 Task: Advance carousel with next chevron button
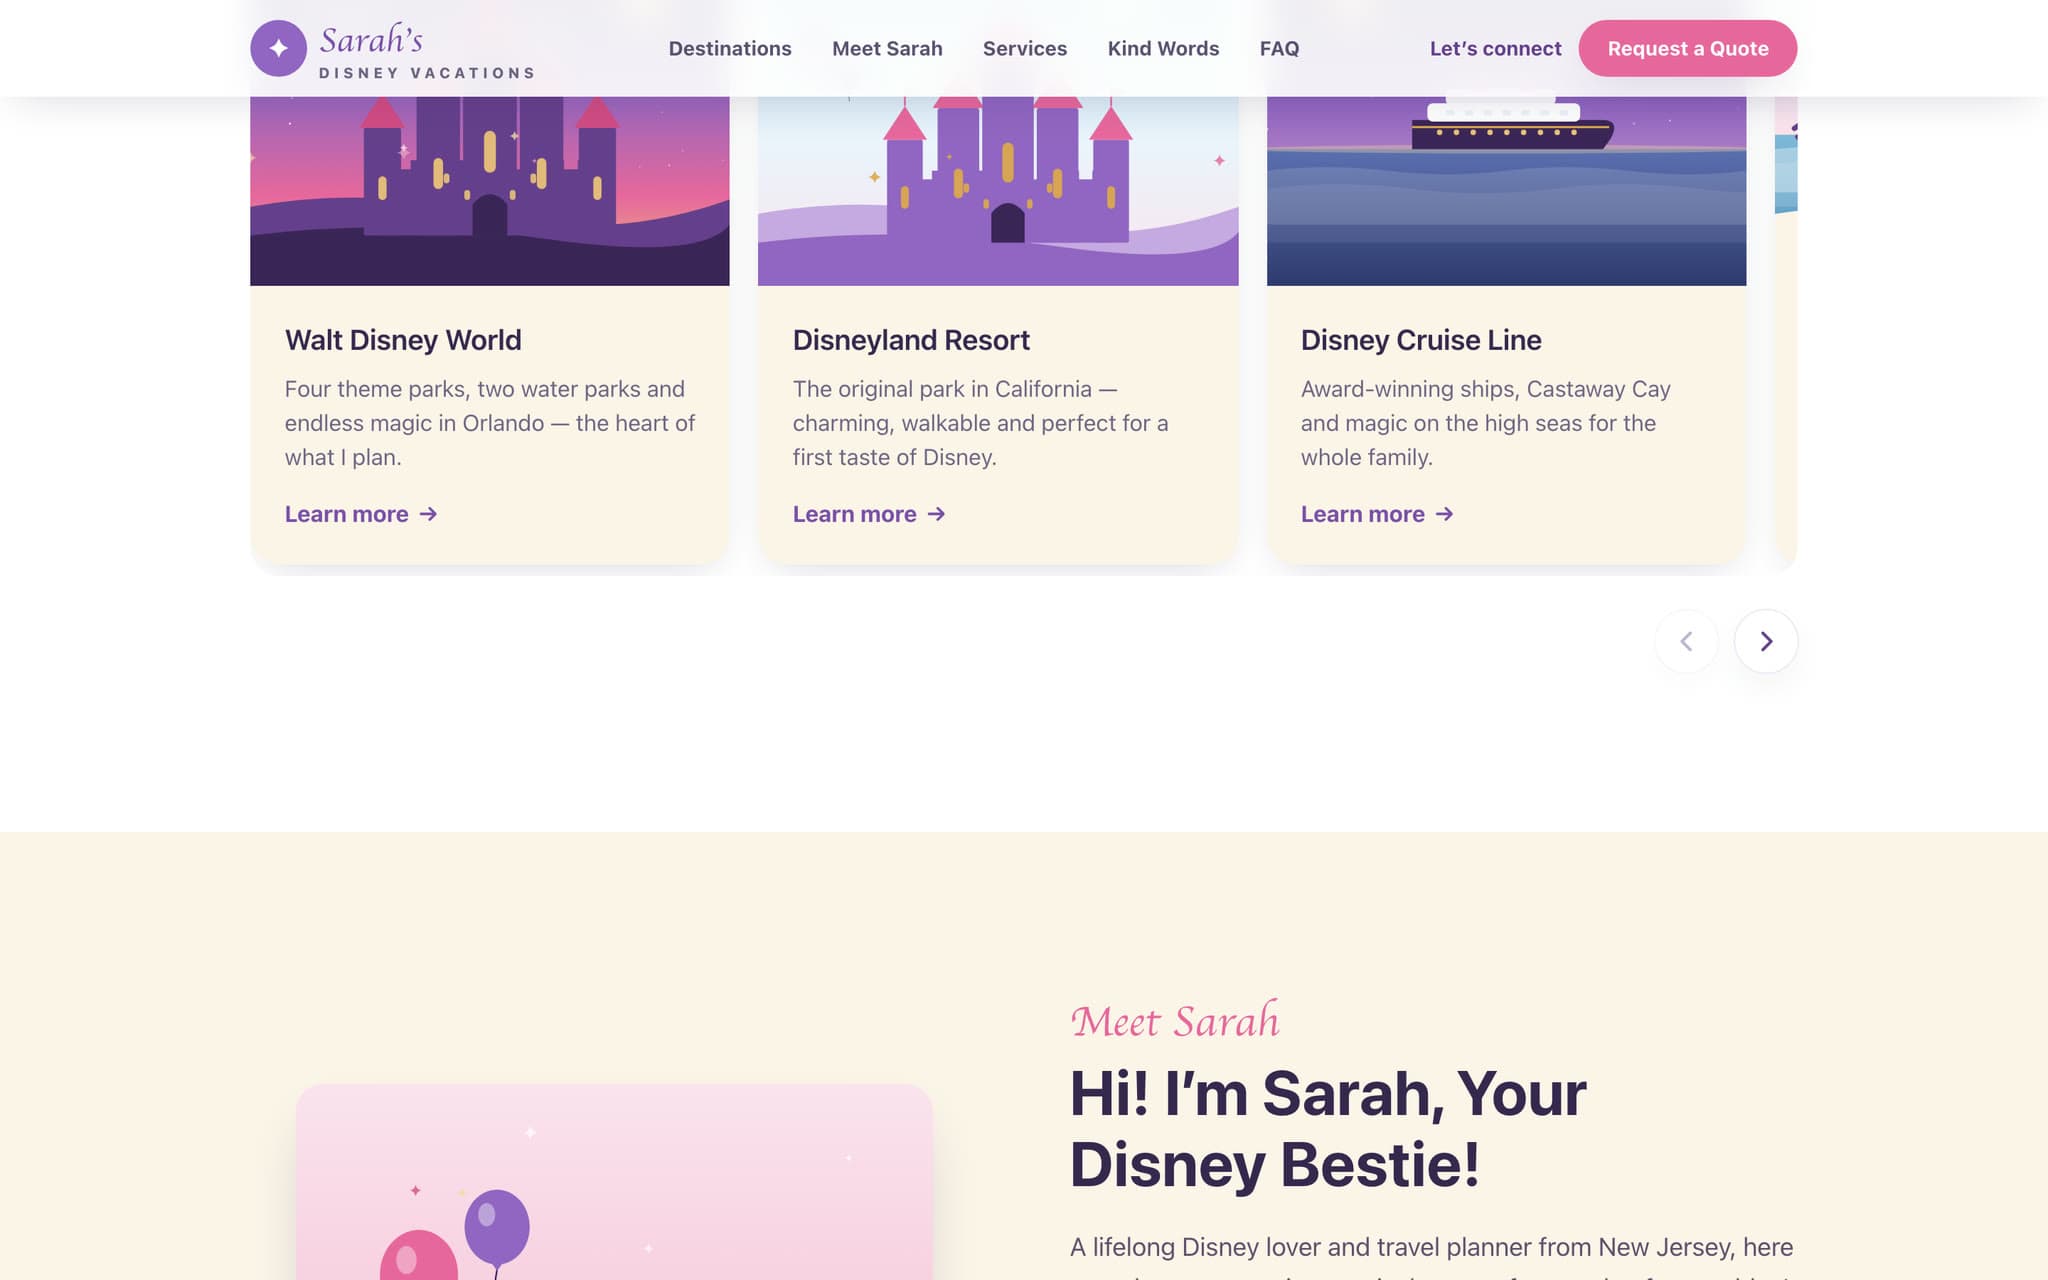(x=1766, y=641)
